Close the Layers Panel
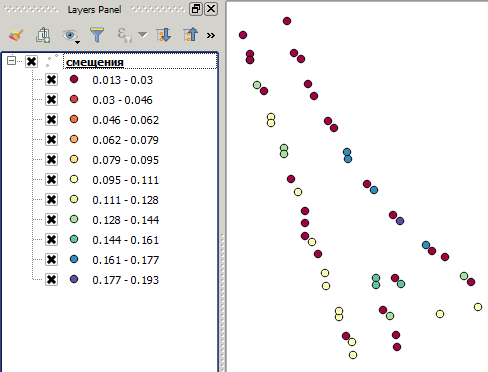This screenshot has height=372, width=488. pos(211,9)
